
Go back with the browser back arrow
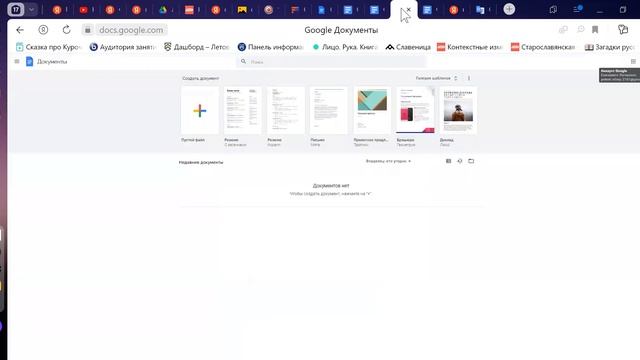[20, 30]
